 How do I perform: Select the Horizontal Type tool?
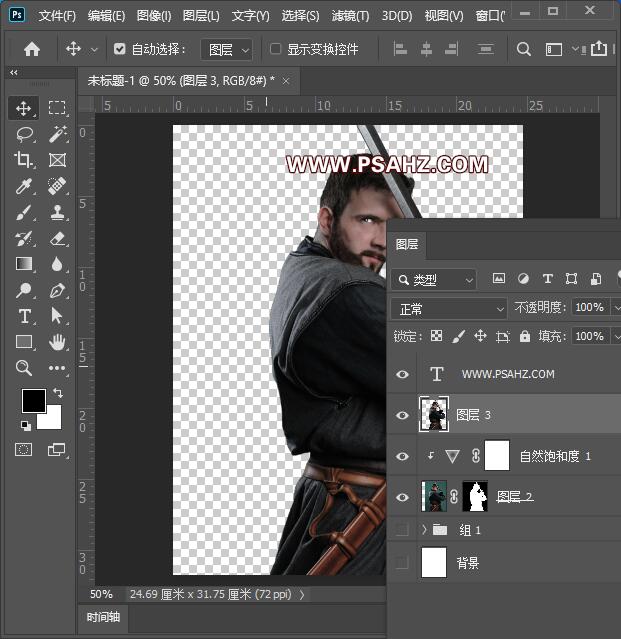(x=24, y=316)
